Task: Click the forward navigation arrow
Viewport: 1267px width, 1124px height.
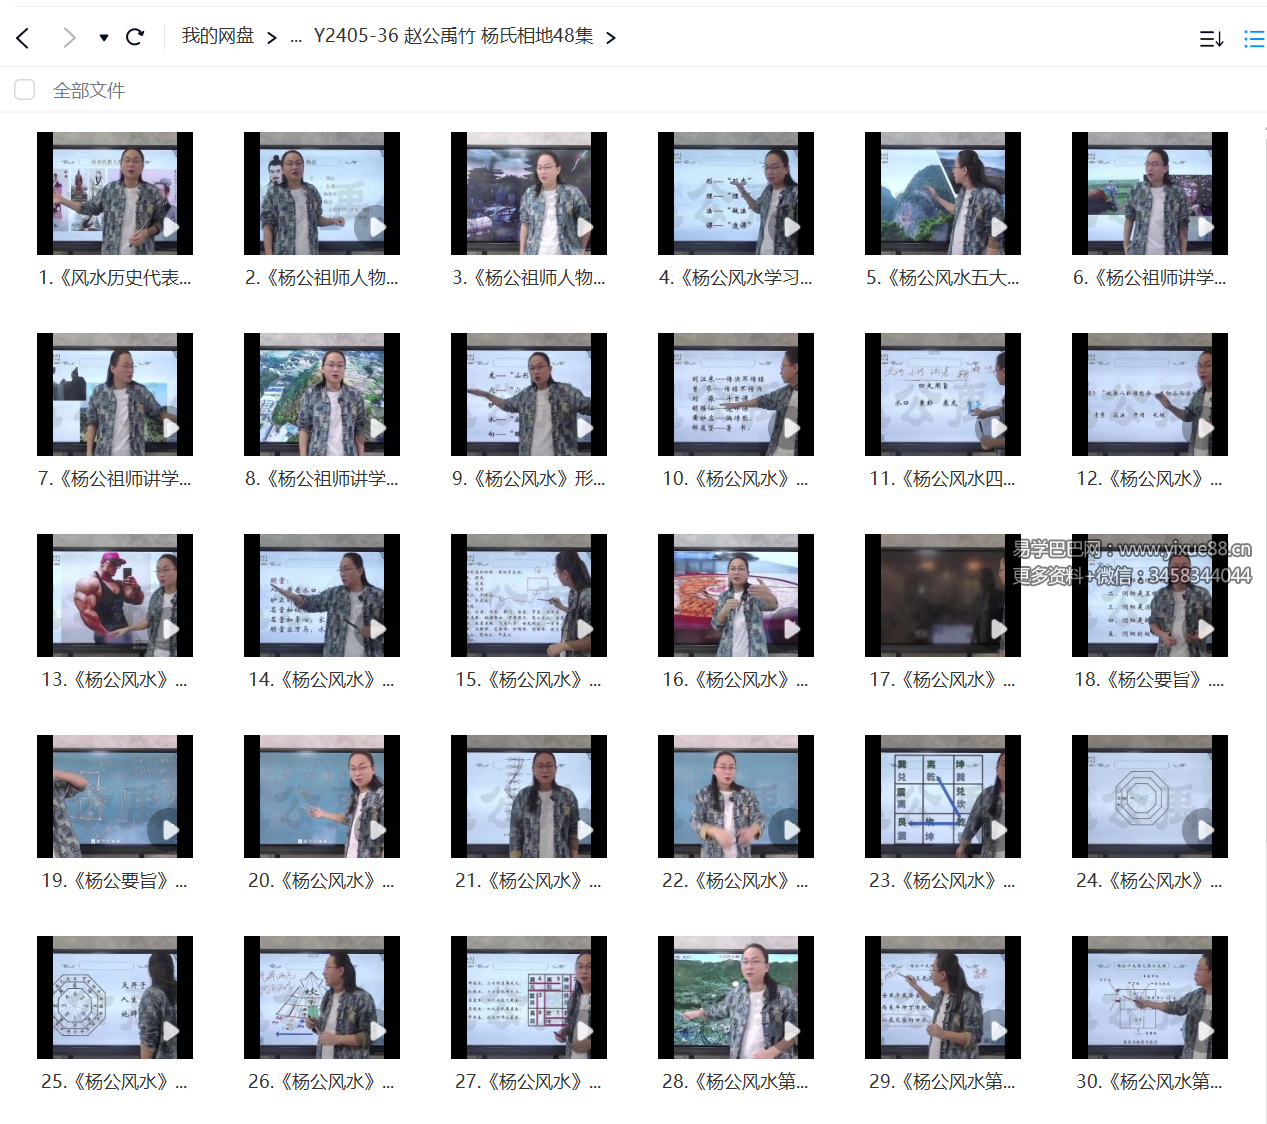Action: click(68, 38)
